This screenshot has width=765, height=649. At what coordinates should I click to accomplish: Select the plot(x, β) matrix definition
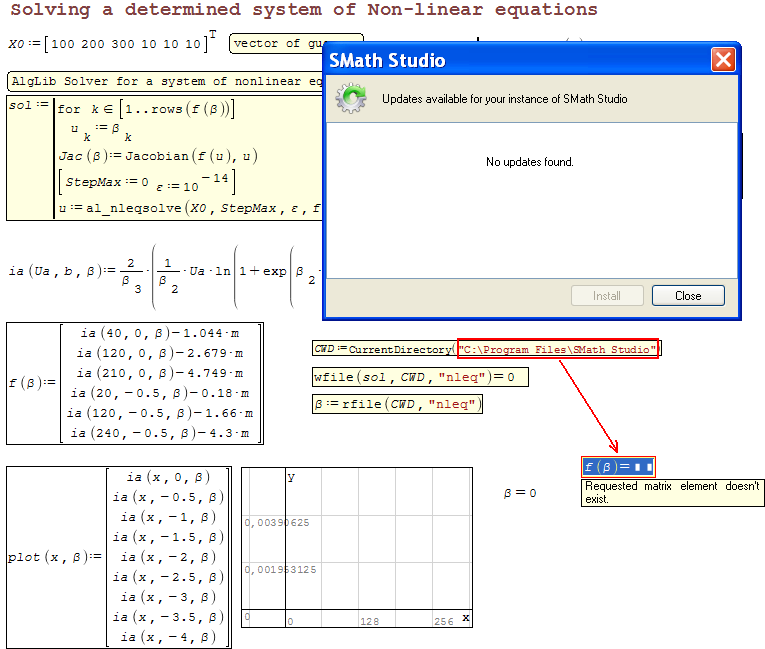click(x=118, y=557)
